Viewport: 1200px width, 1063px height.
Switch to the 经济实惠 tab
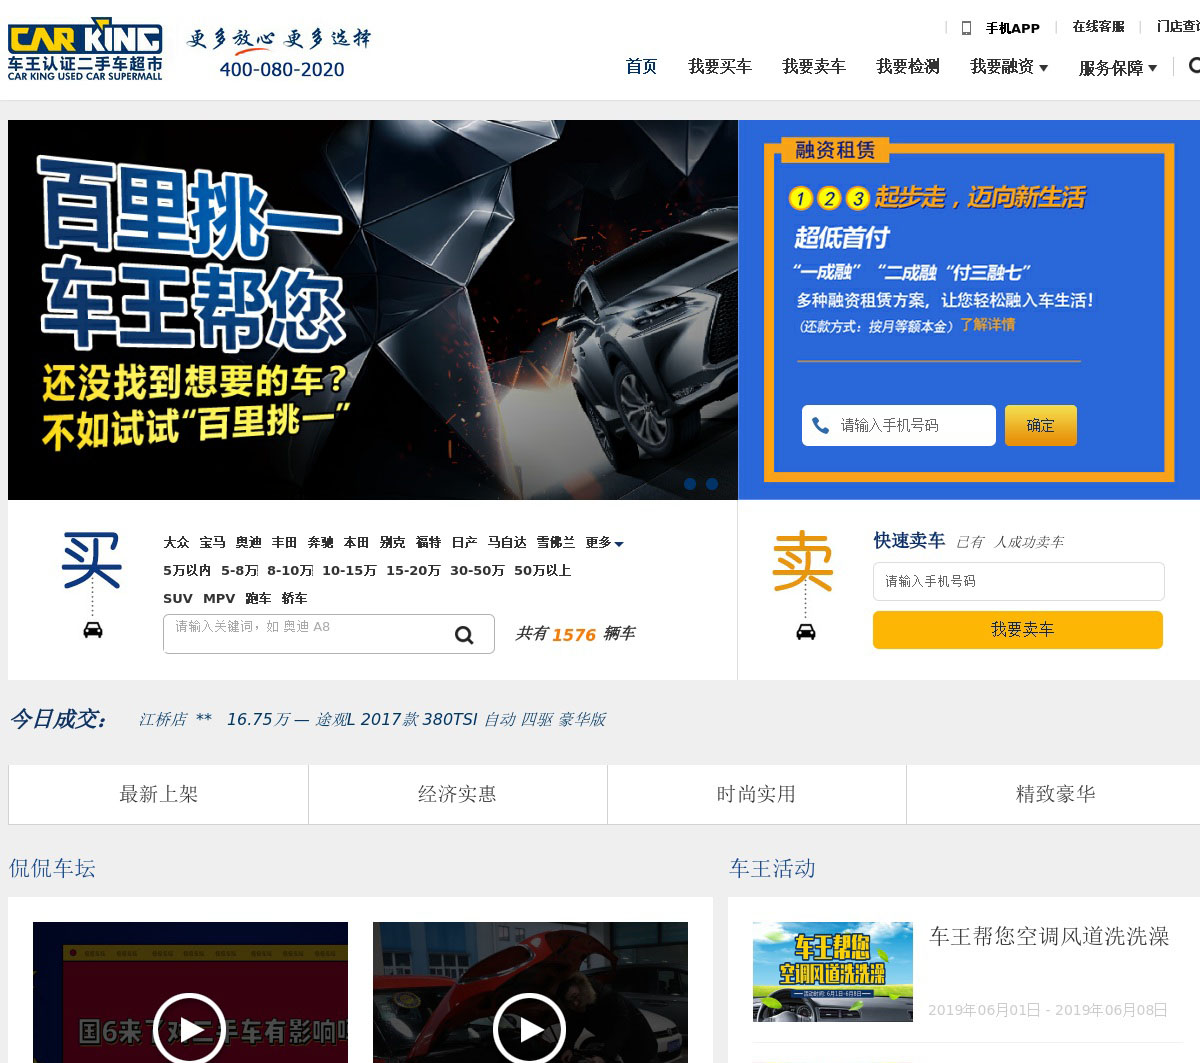point(457,794)
